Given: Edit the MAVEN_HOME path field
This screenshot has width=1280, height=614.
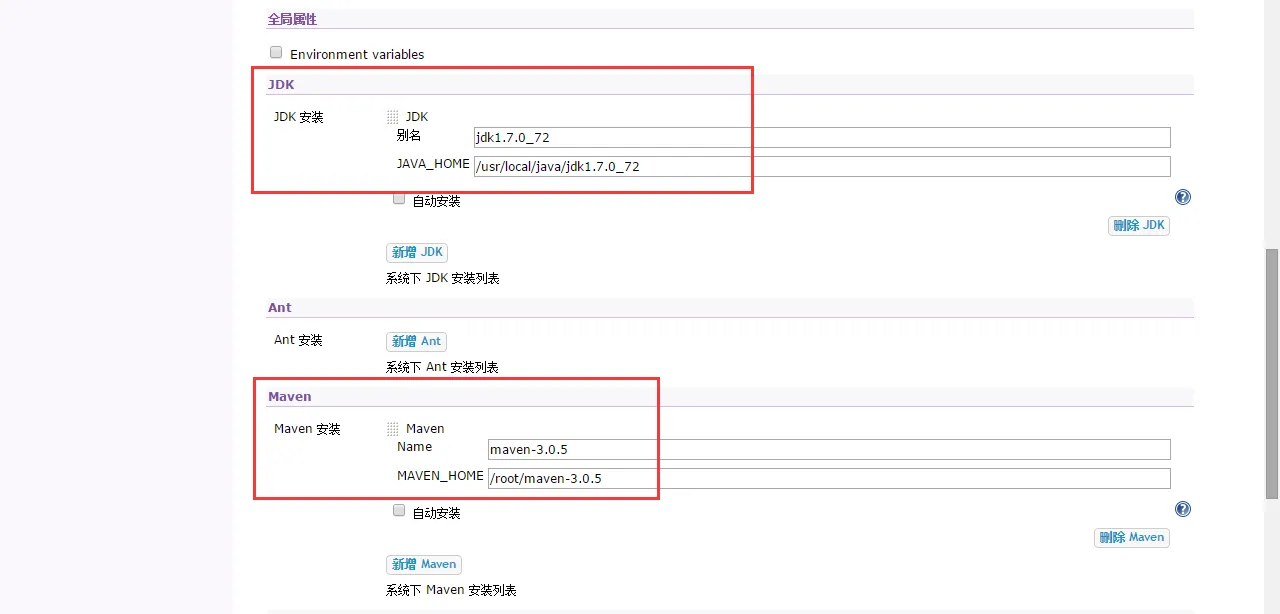Looking at the screenshot, I should coord(829,478).
